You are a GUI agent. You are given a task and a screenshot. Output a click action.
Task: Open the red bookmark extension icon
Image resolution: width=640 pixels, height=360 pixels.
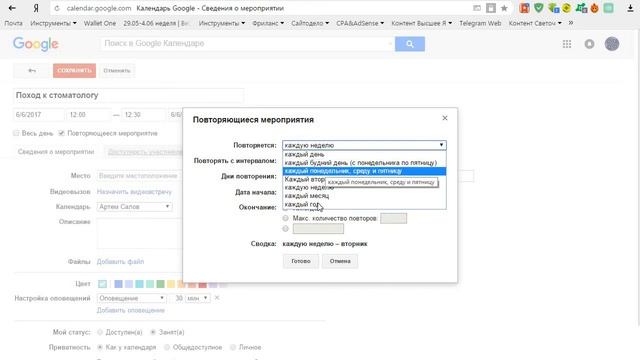click(x=524, y=8)
